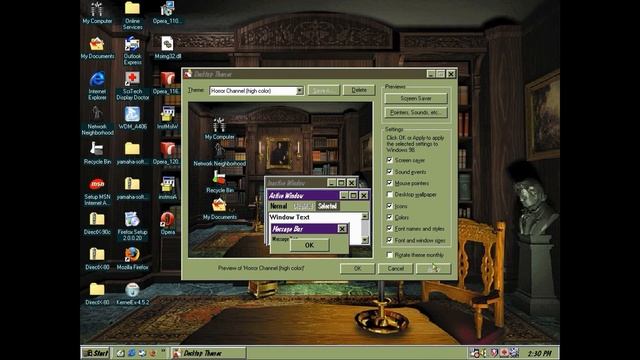
Task: Open the Network Neighborhood desktop icon
Action: coord(97,121)
